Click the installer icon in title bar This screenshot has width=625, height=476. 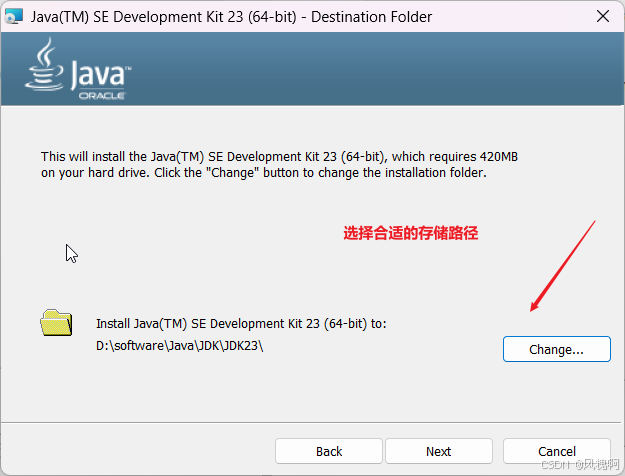click(x=14, y=17)
